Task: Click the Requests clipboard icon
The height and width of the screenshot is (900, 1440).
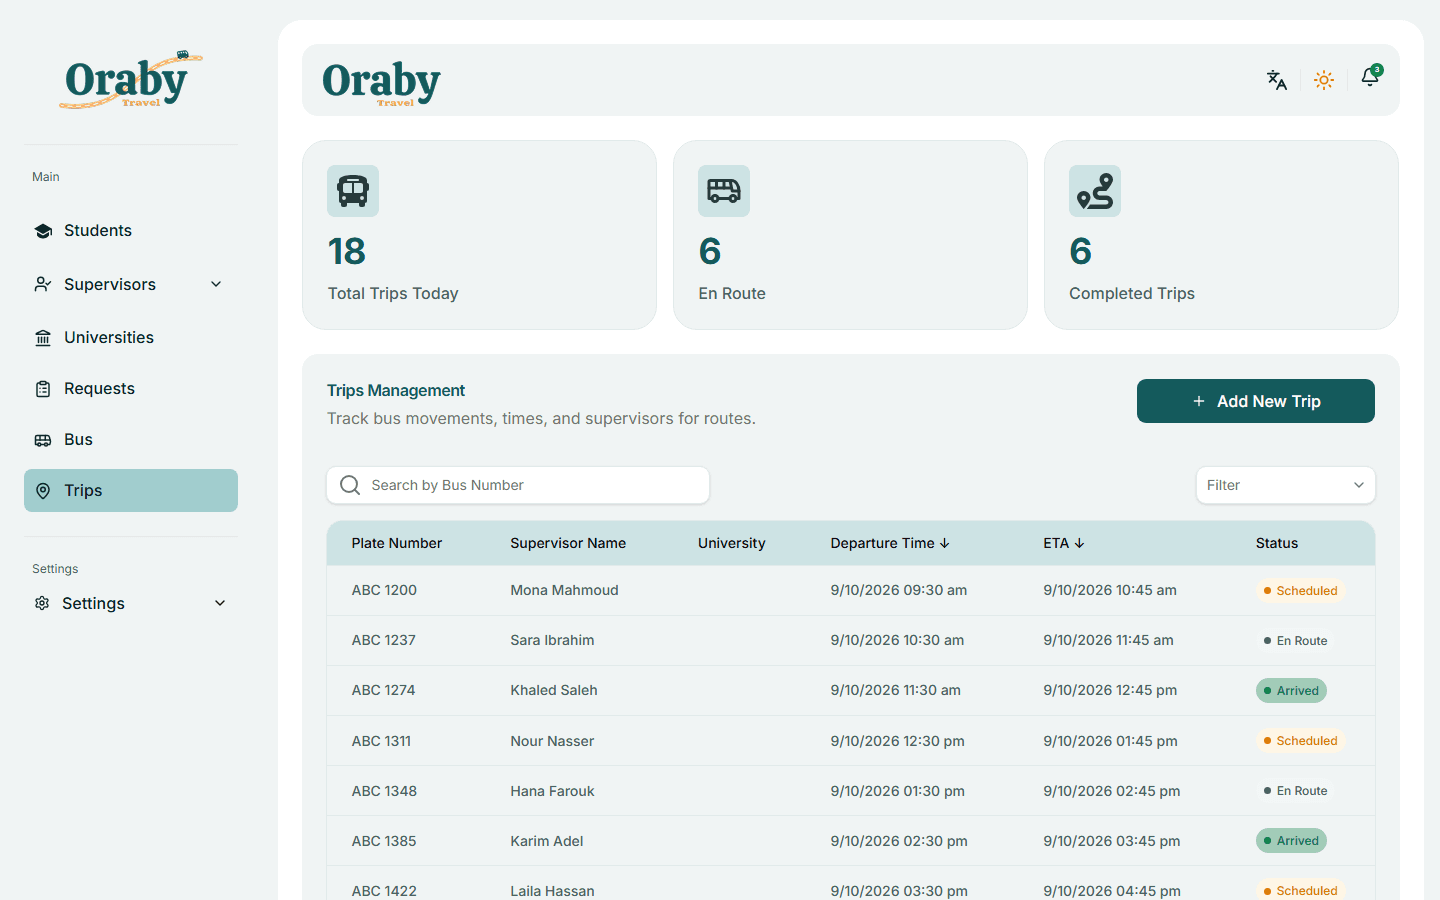Action: click(x=43, y=389)
